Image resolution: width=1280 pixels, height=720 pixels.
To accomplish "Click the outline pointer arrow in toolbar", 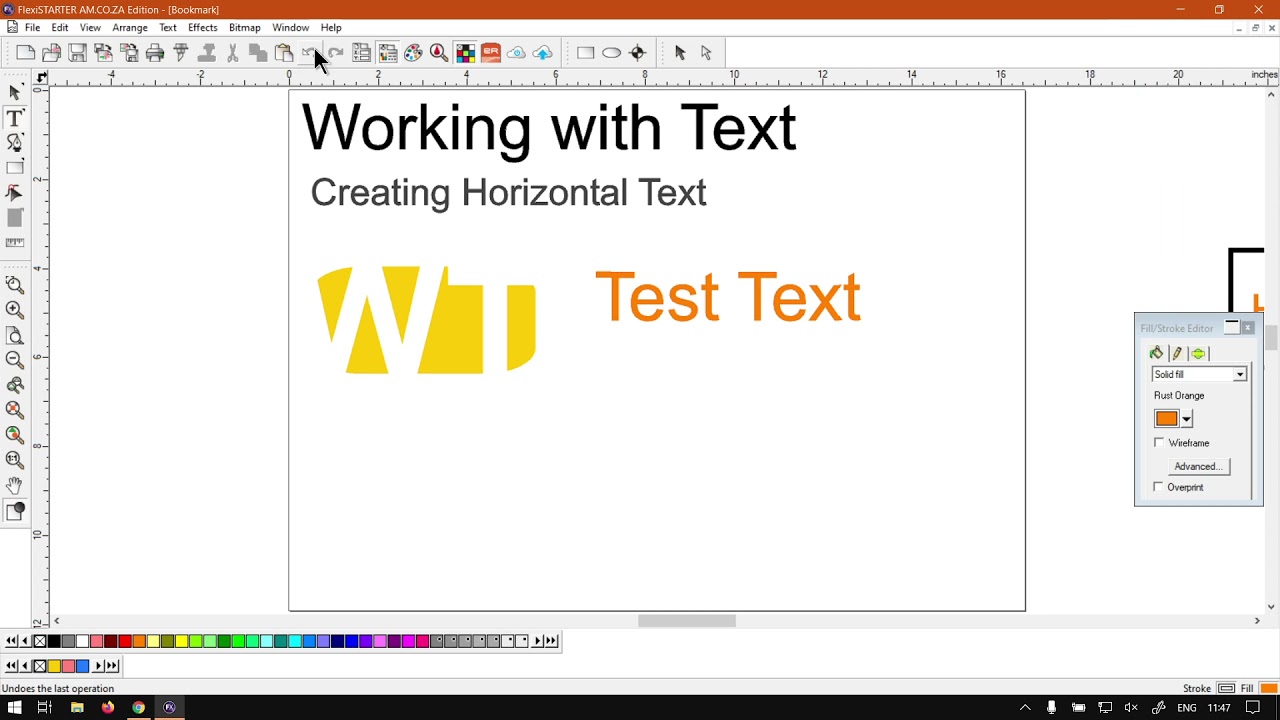I will point(706,53).
